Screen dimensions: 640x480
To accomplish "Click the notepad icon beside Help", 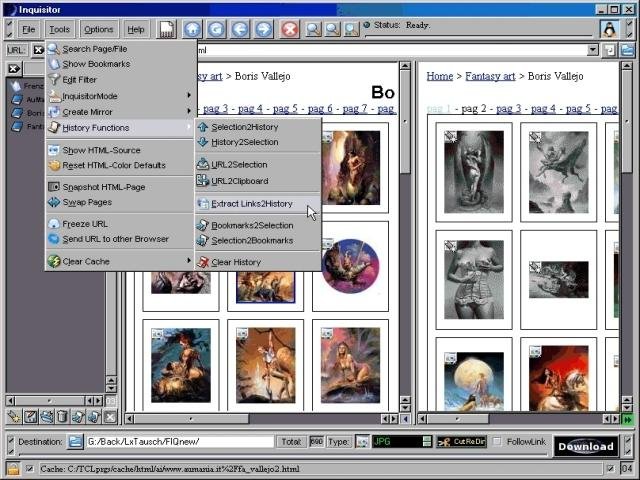I will [167, 29].
